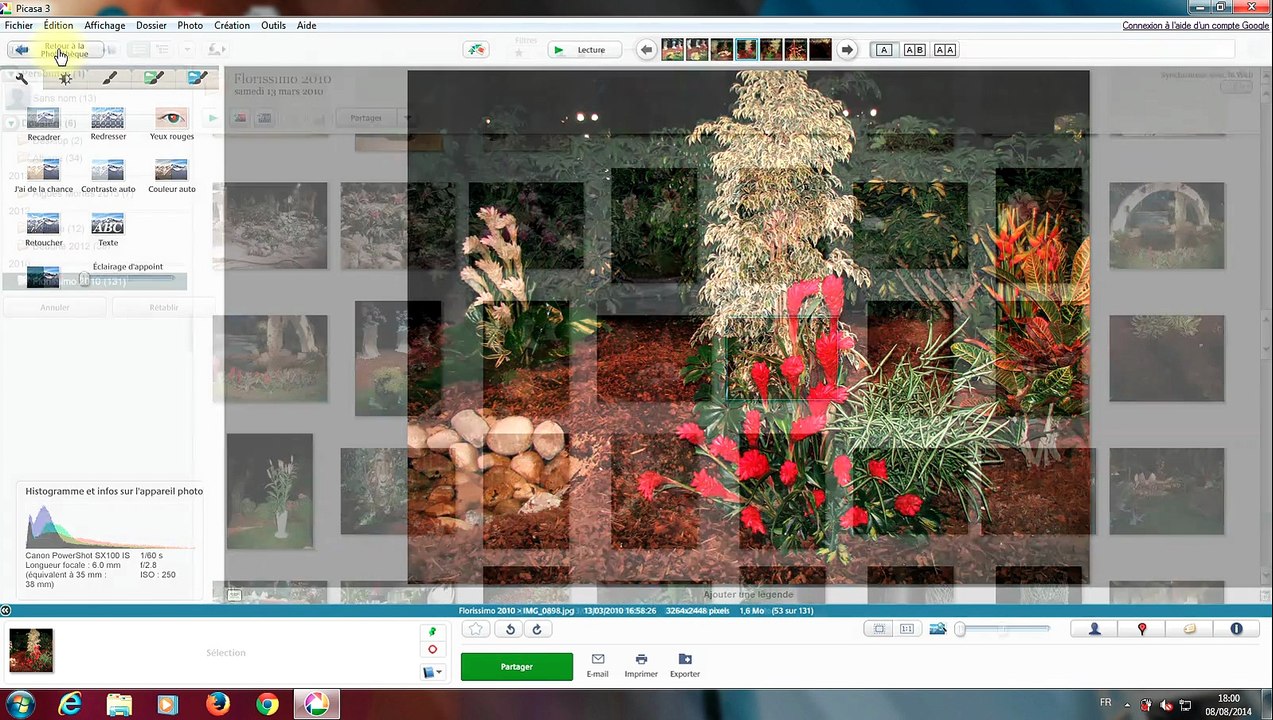Viewport: 1273px width, 720px height.
Task: Select the highlighted current filmstrip thumbnail
Action: click(x=747, y=49)
